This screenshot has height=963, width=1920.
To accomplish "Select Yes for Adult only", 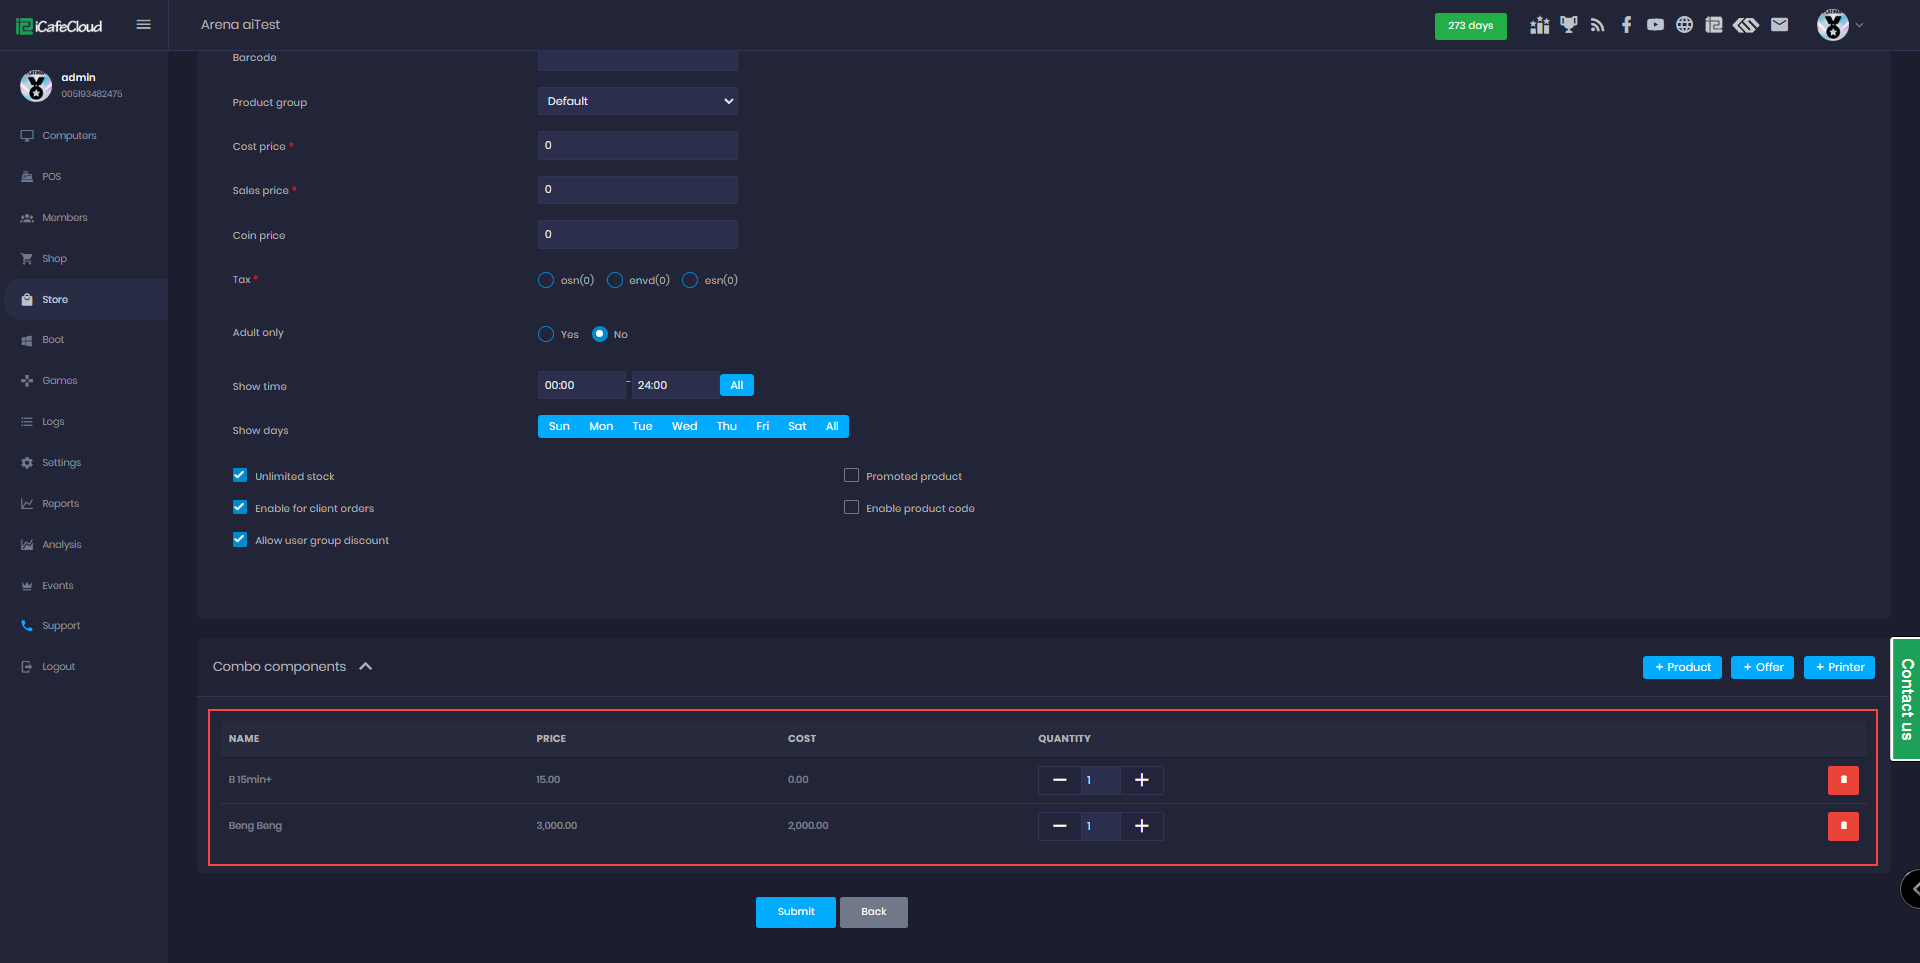I will click(546, 334).
